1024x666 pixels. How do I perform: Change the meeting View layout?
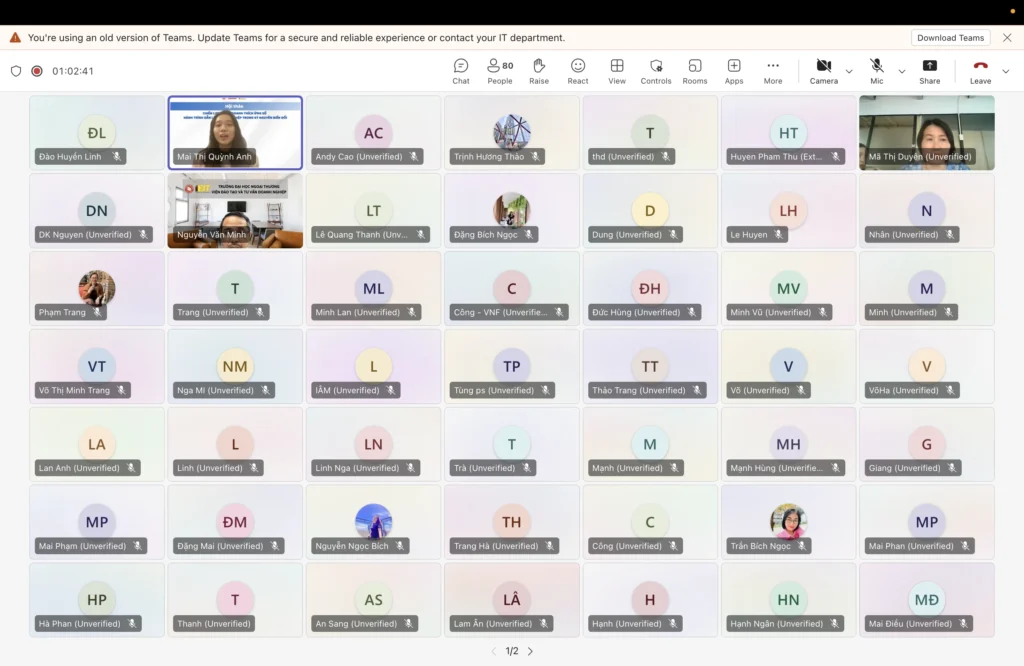coord(617,71)
